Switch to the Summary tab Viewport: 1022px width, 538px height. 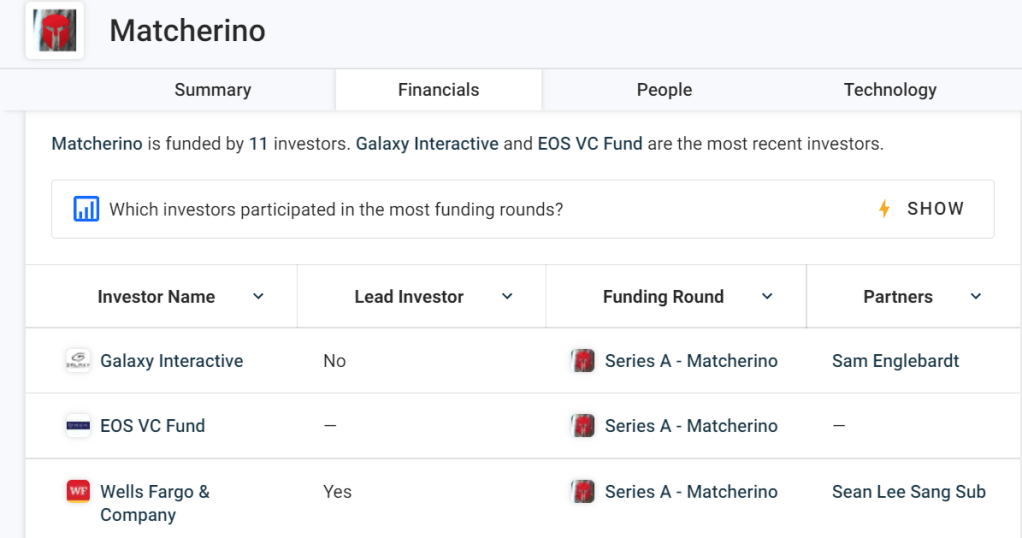coord(212,90)
